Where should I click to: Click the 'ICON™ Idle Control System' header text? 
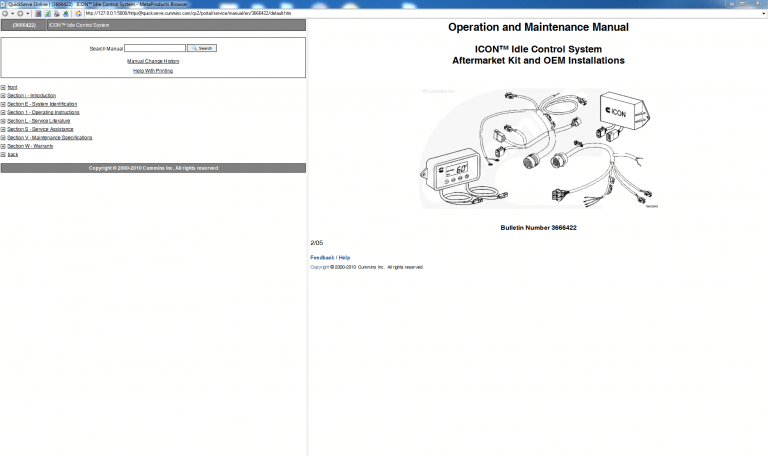pyautogui.click(x=79, y=25)
